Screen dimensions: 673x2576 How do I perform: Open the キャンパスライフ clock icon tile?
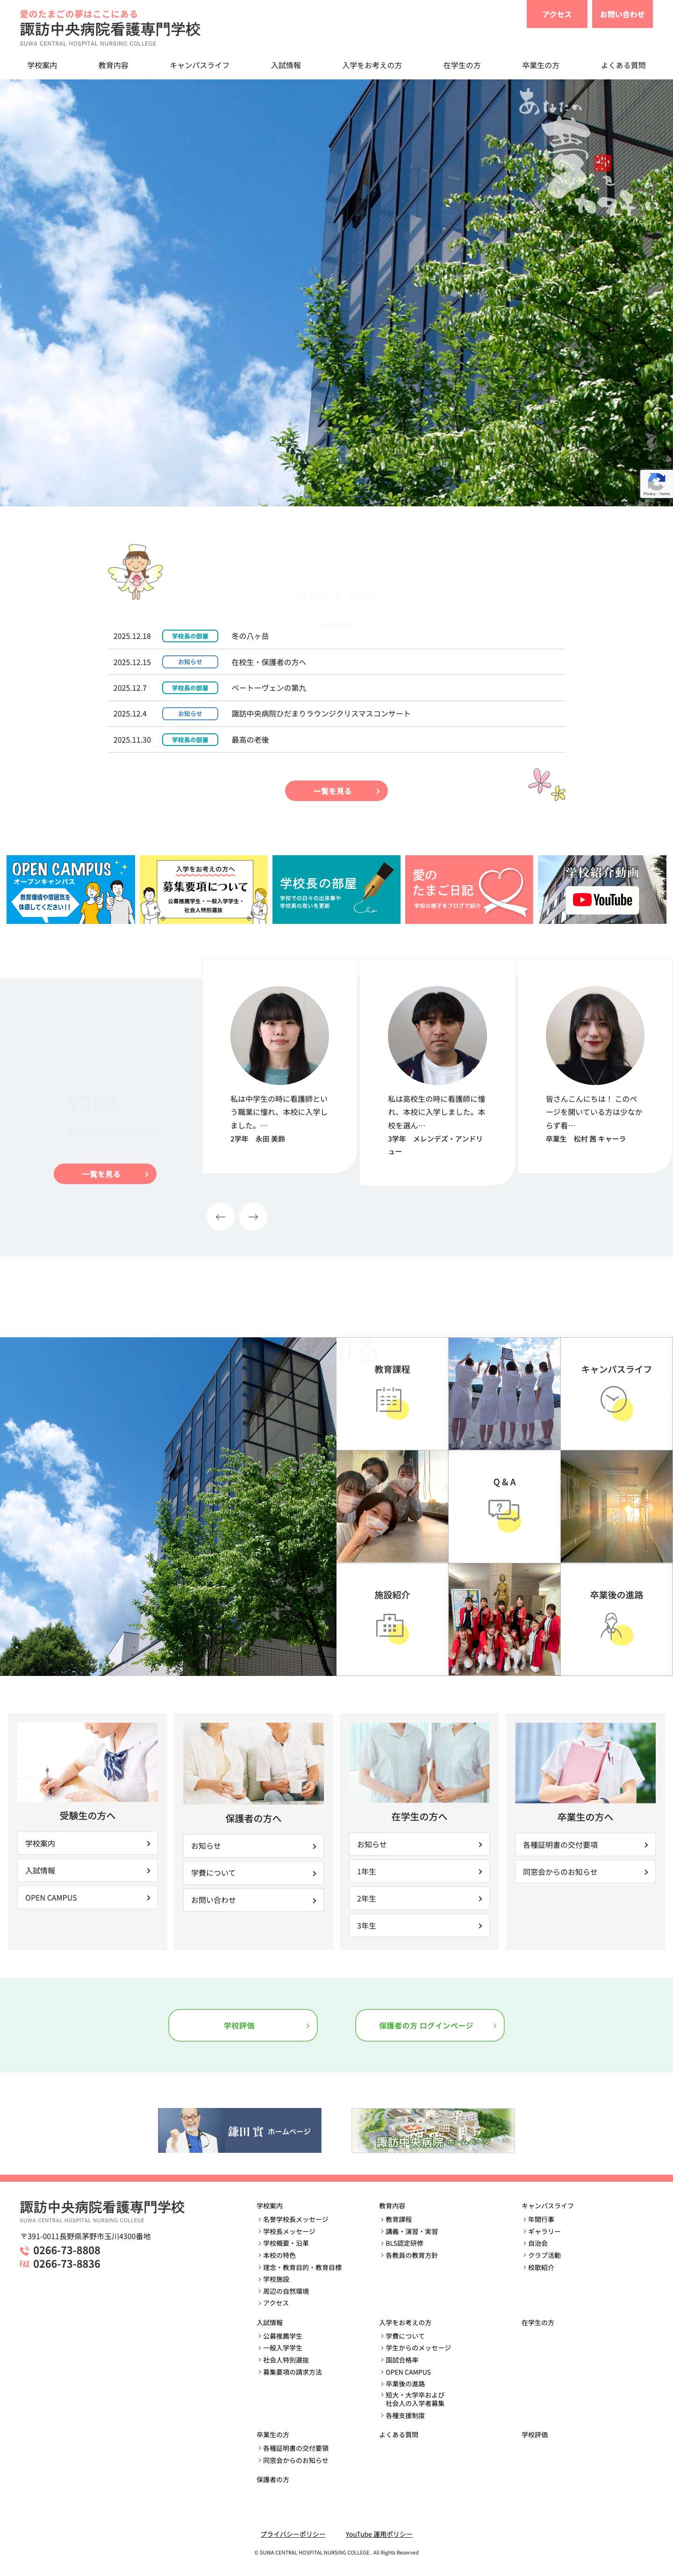(616, 1393)
